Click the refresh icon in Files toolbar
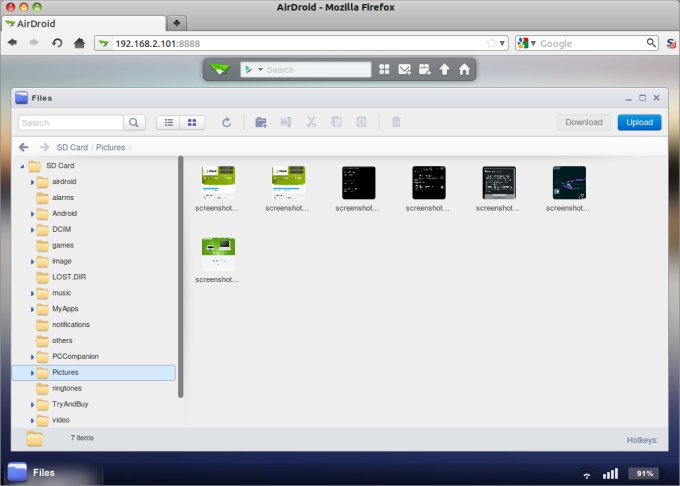 pyautogui.click(x=227, y=122)
